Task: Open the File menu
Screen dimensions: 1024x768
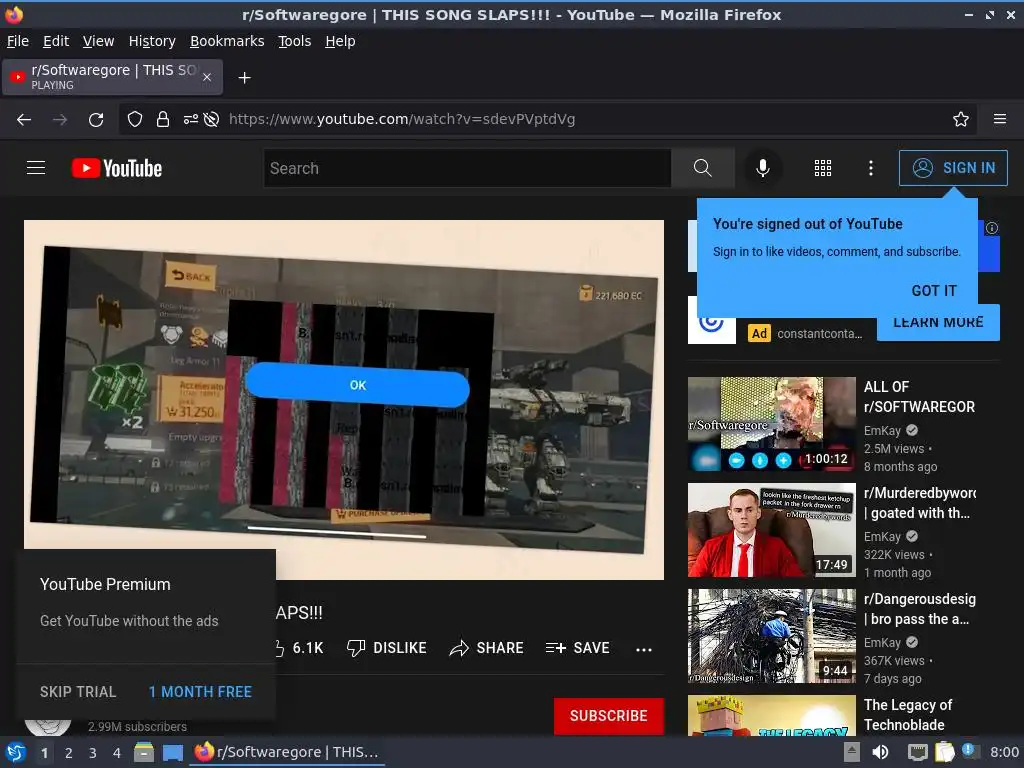Action: click(x=18, y=41)
